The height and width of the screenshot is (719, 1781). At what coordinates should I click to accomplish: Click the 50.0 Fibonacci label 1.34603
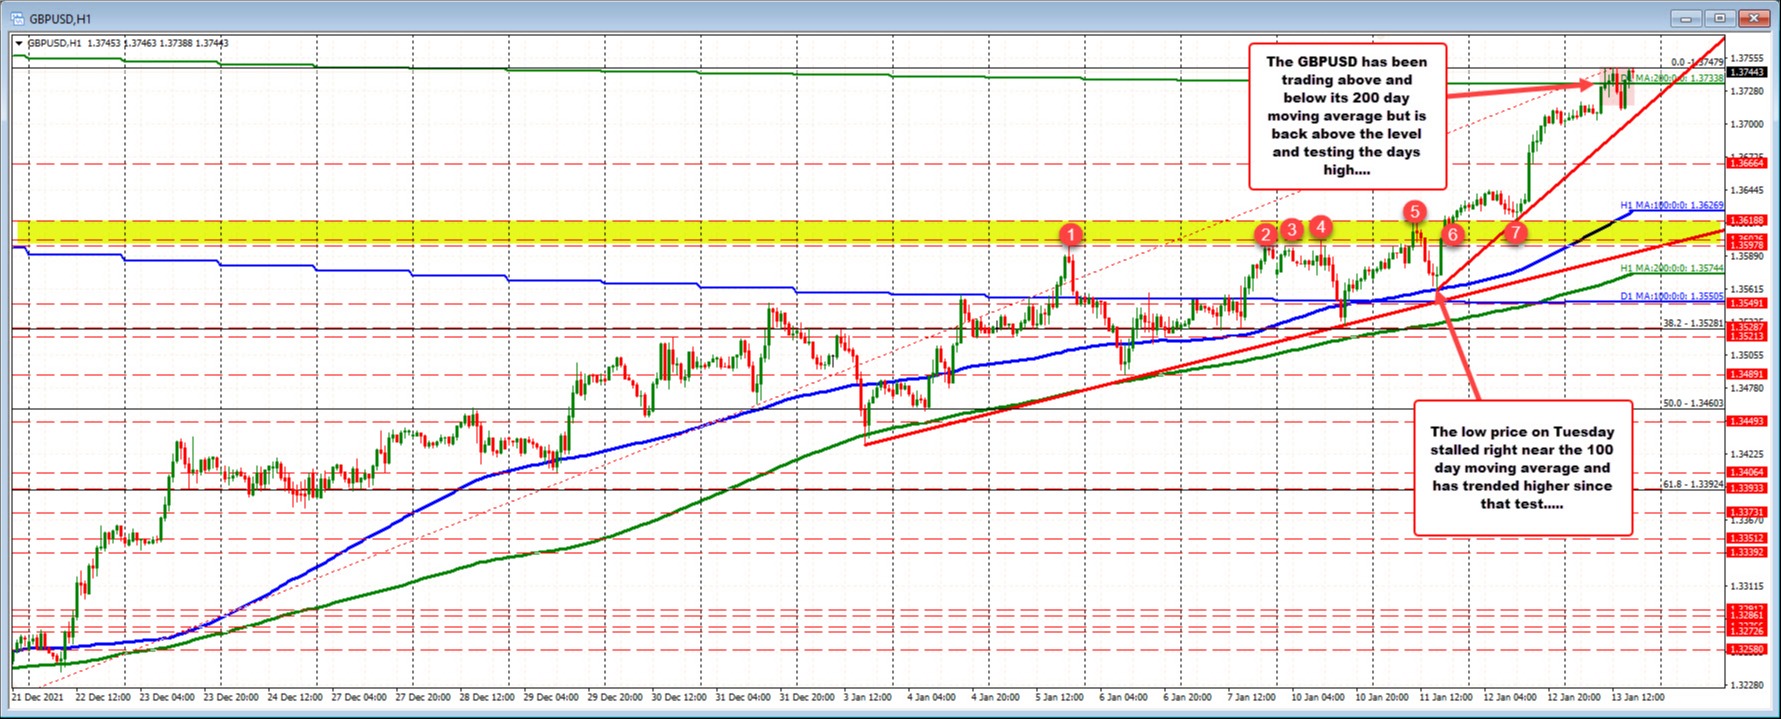(1693, 403)
